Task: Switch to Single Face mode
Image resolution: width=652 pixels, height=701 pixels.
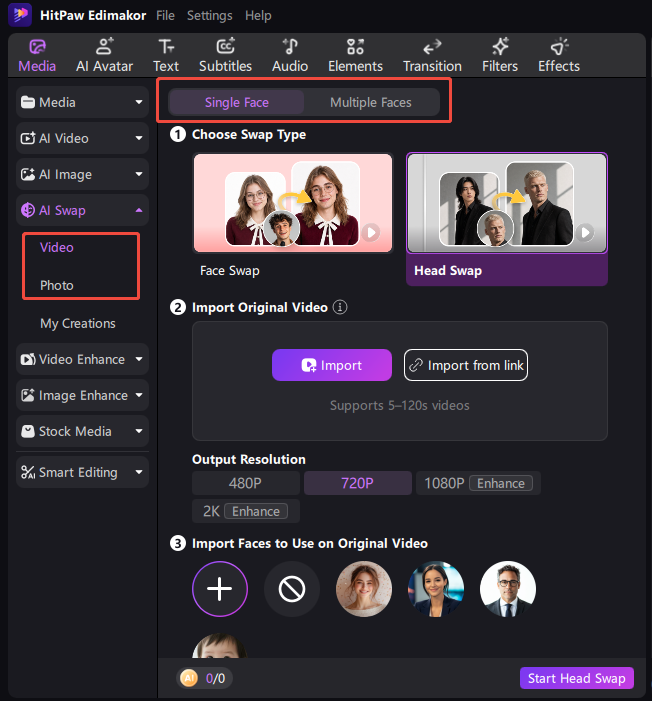Action: pyautogui.click(x=237, y=102)
